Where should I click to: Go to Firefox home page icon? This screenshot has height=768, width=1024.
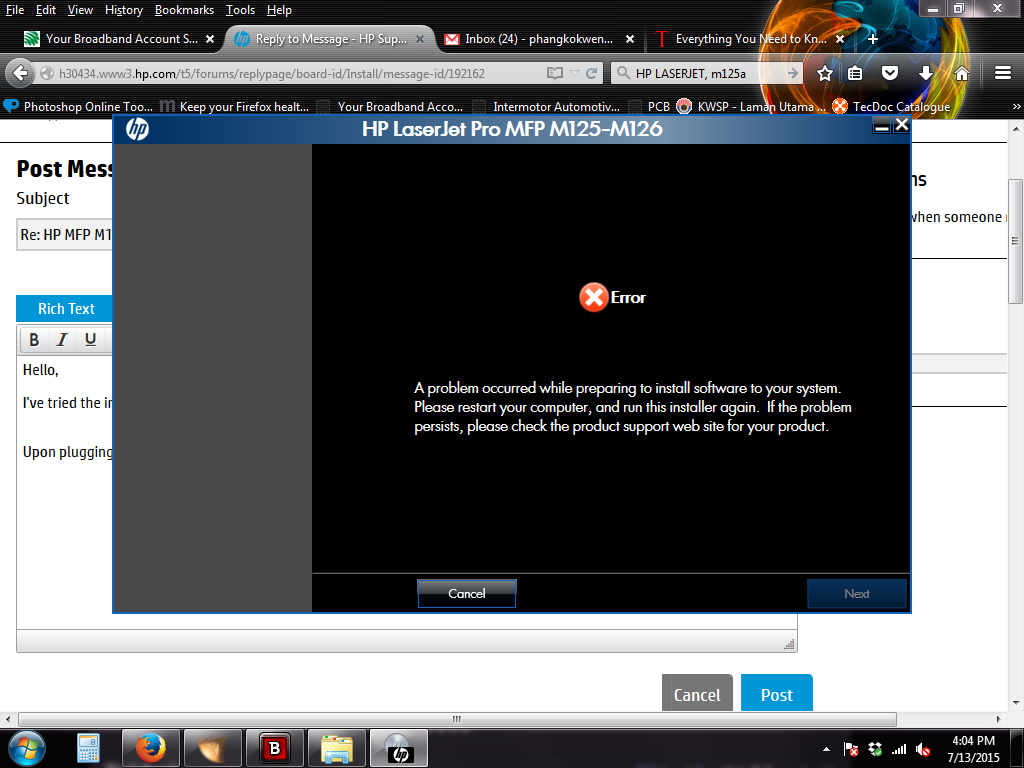point(961,73)
